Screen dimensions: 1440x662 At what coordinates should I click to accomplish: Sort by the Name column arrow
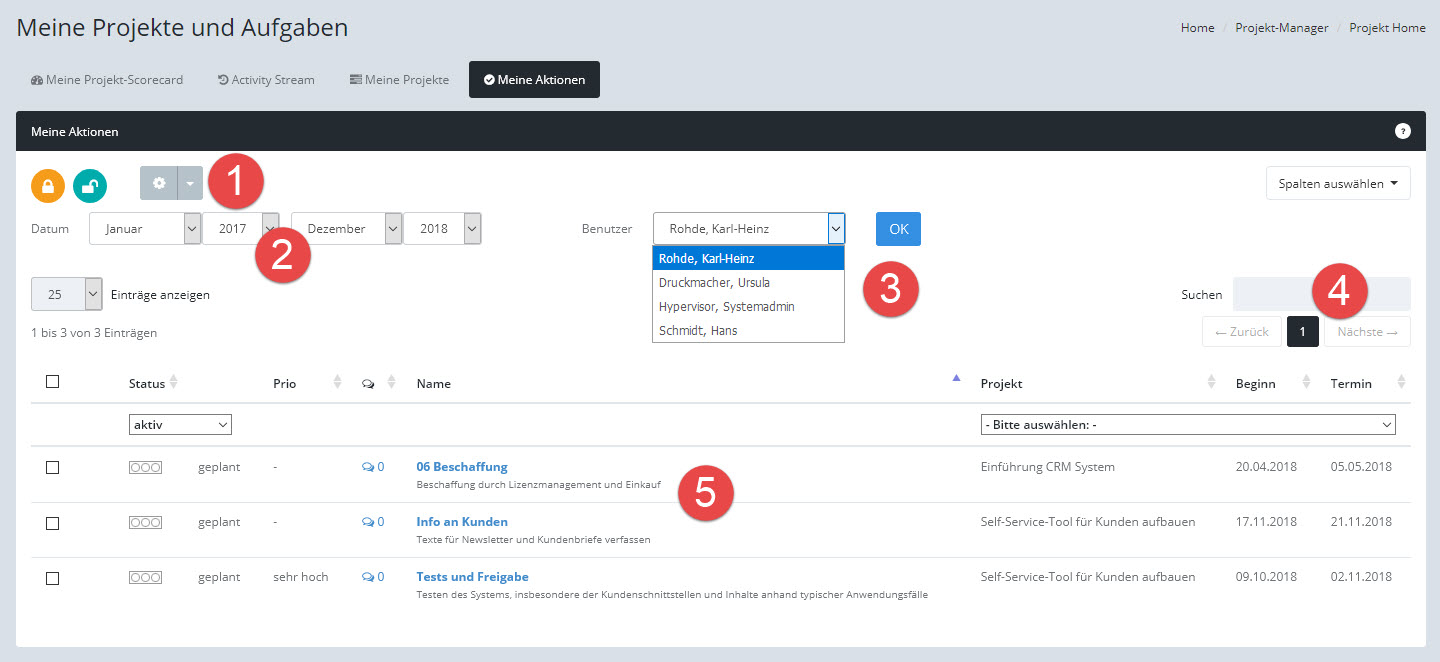[956, 378]
